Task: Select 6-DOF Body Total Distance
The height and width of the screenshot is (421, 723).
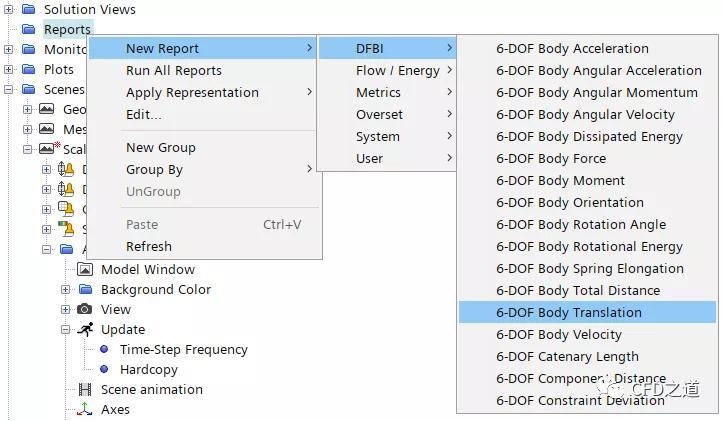Action: 587,291
